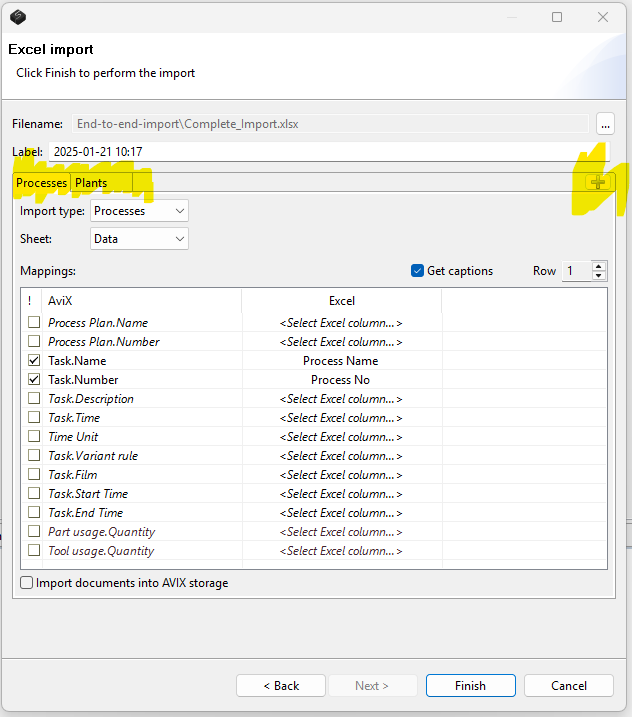632x717 pixels.
Task: Click the Finish button
Action: [x=470, y=686]
